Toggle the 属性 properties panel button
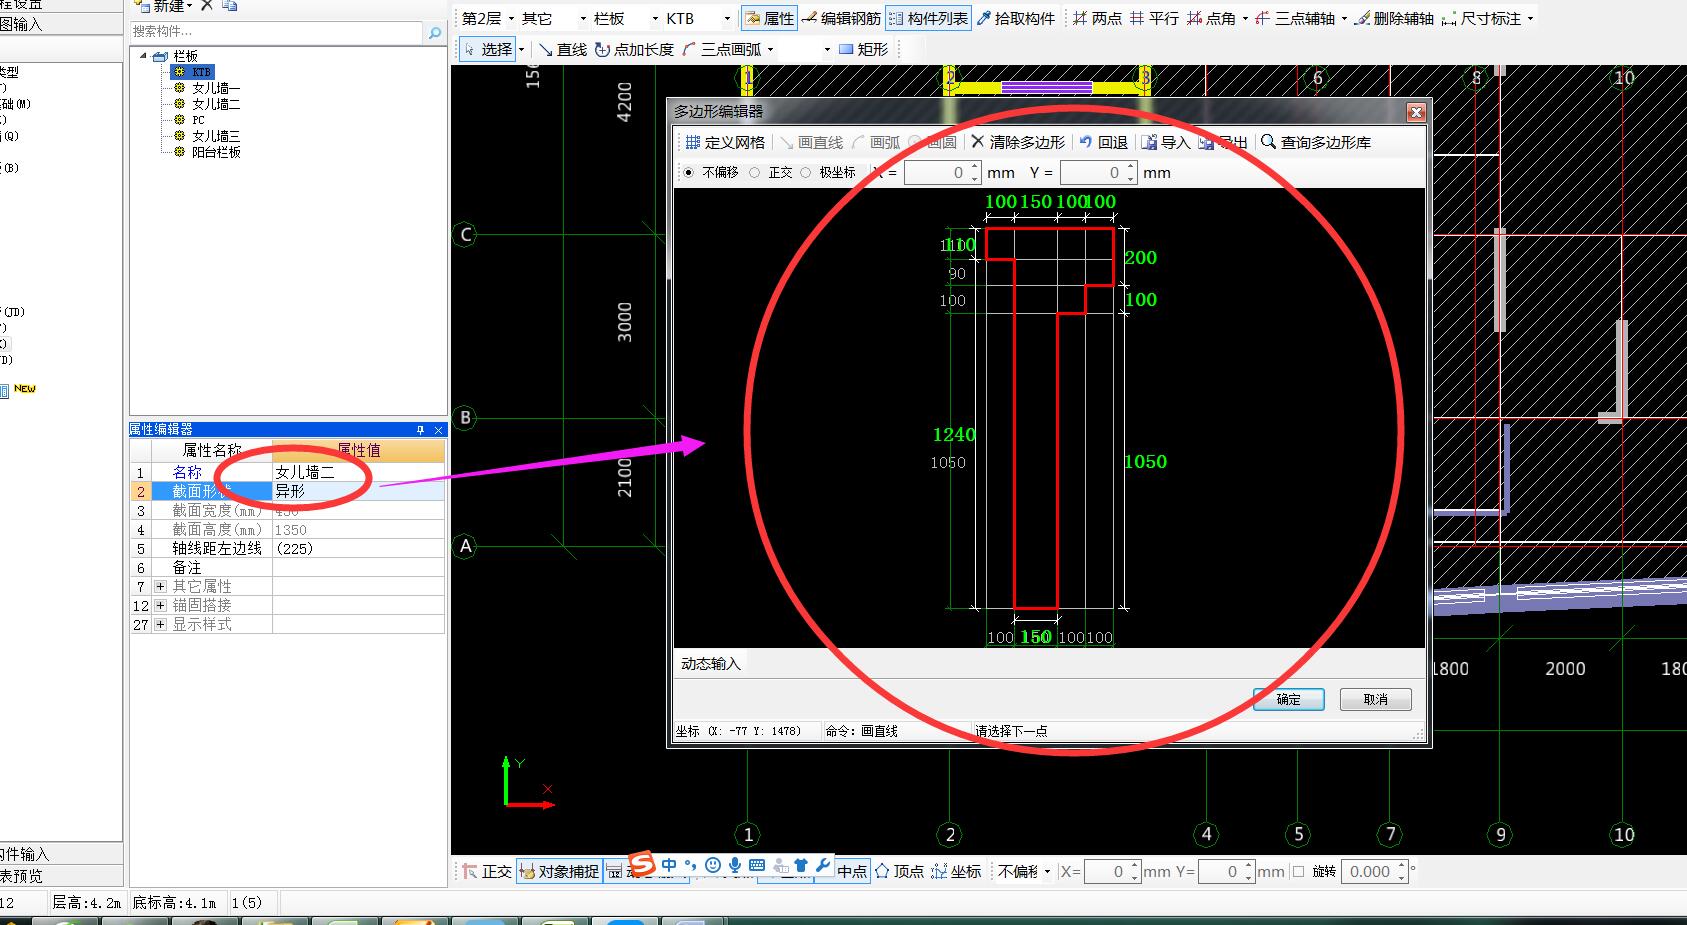This screenshot has width=1687, height=925. click(x=769, y=18)
